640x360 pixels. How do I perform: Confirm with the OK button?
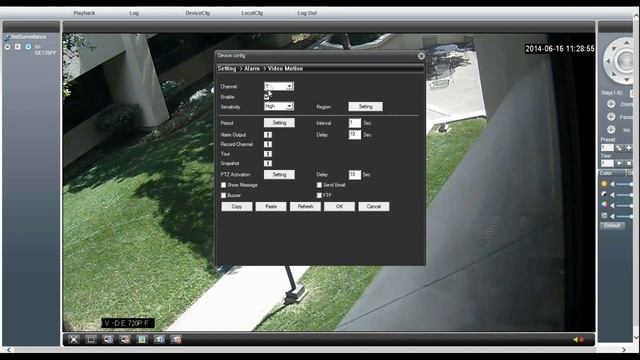[x=340, y=207]
